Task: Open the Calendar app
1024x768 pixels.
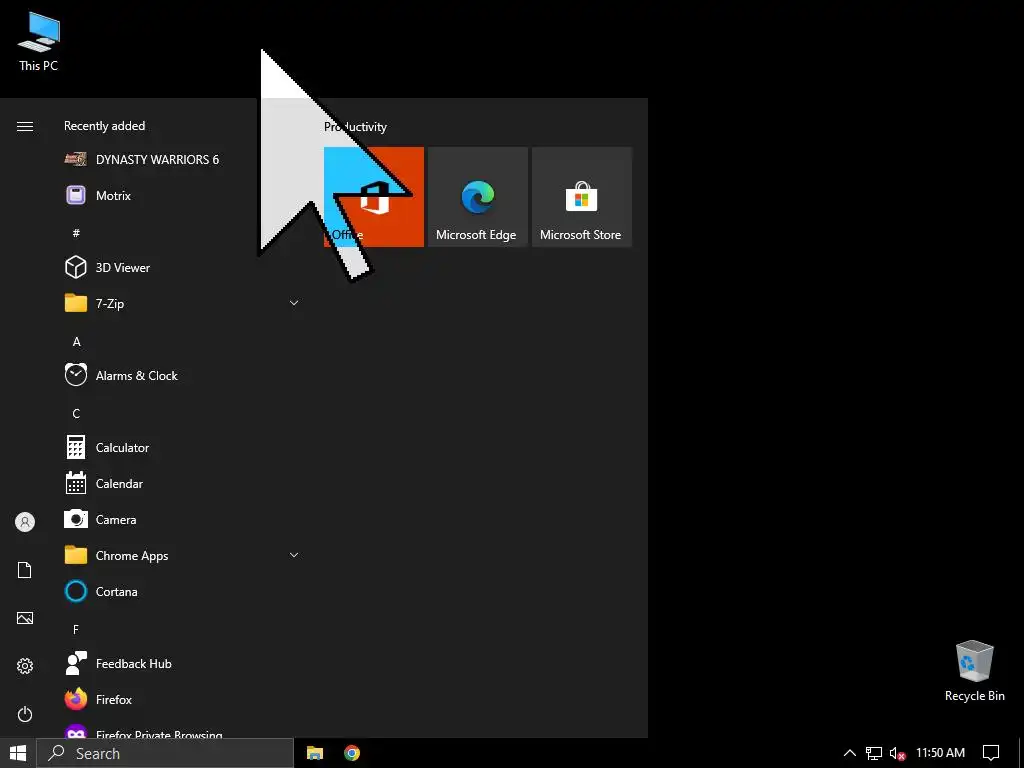Action: pyautogui.click(x=182, y=483)
